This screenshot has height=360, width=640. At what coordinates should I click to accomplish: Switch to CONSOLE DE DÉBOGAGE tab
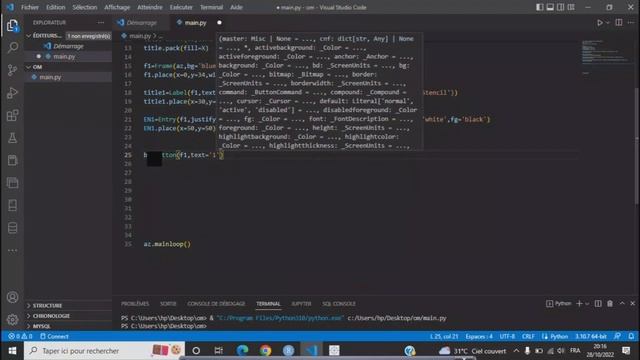coord(216,304)
